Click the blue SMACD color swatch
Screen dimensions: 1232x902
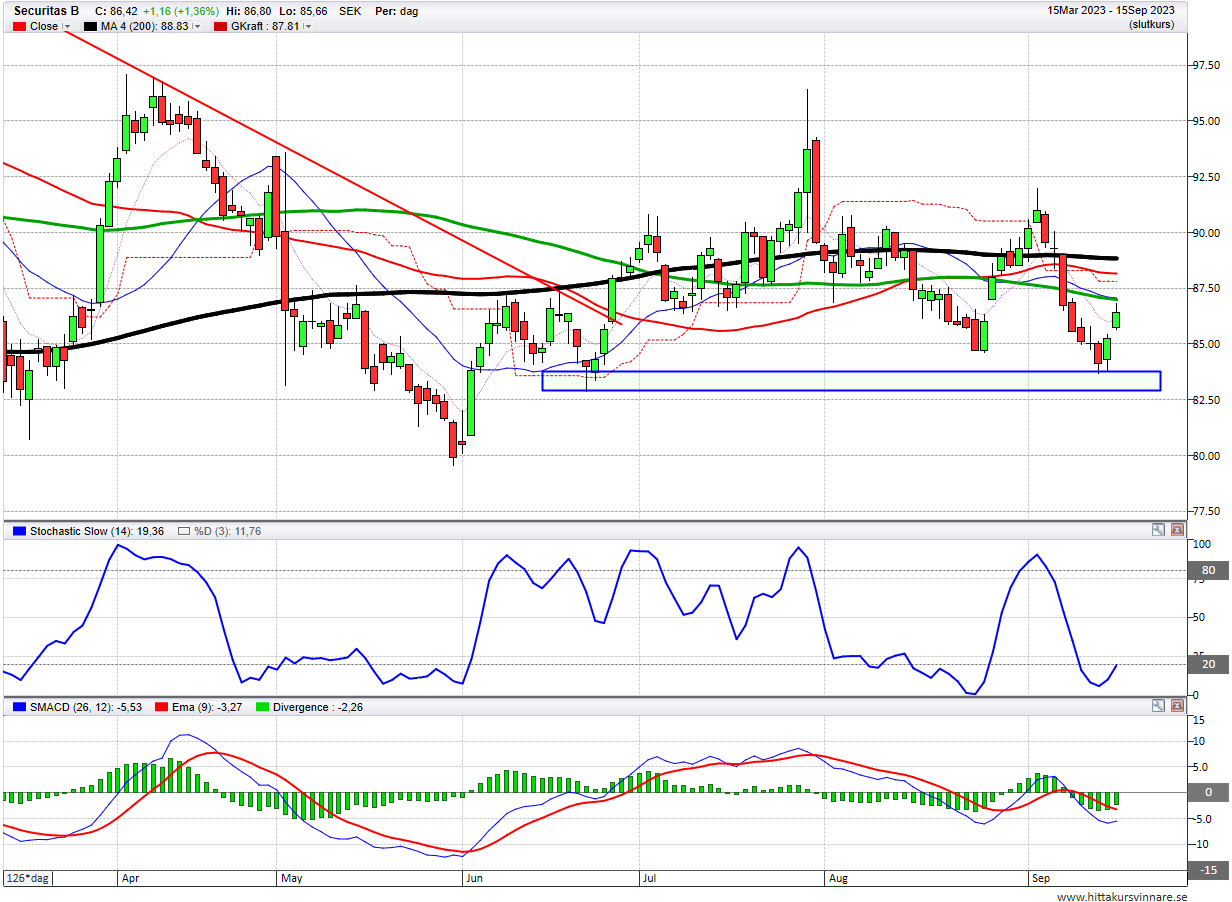pos(18,707)
